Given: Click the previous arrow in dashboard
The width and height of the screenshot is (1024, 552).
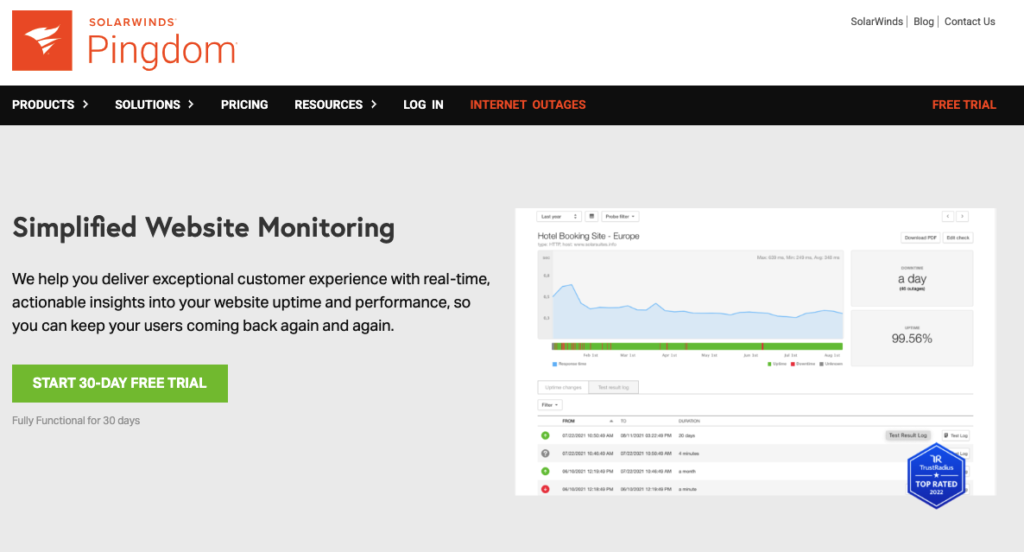Looking at the screenshot, I should pyautogui.click(x=948, y=216).
